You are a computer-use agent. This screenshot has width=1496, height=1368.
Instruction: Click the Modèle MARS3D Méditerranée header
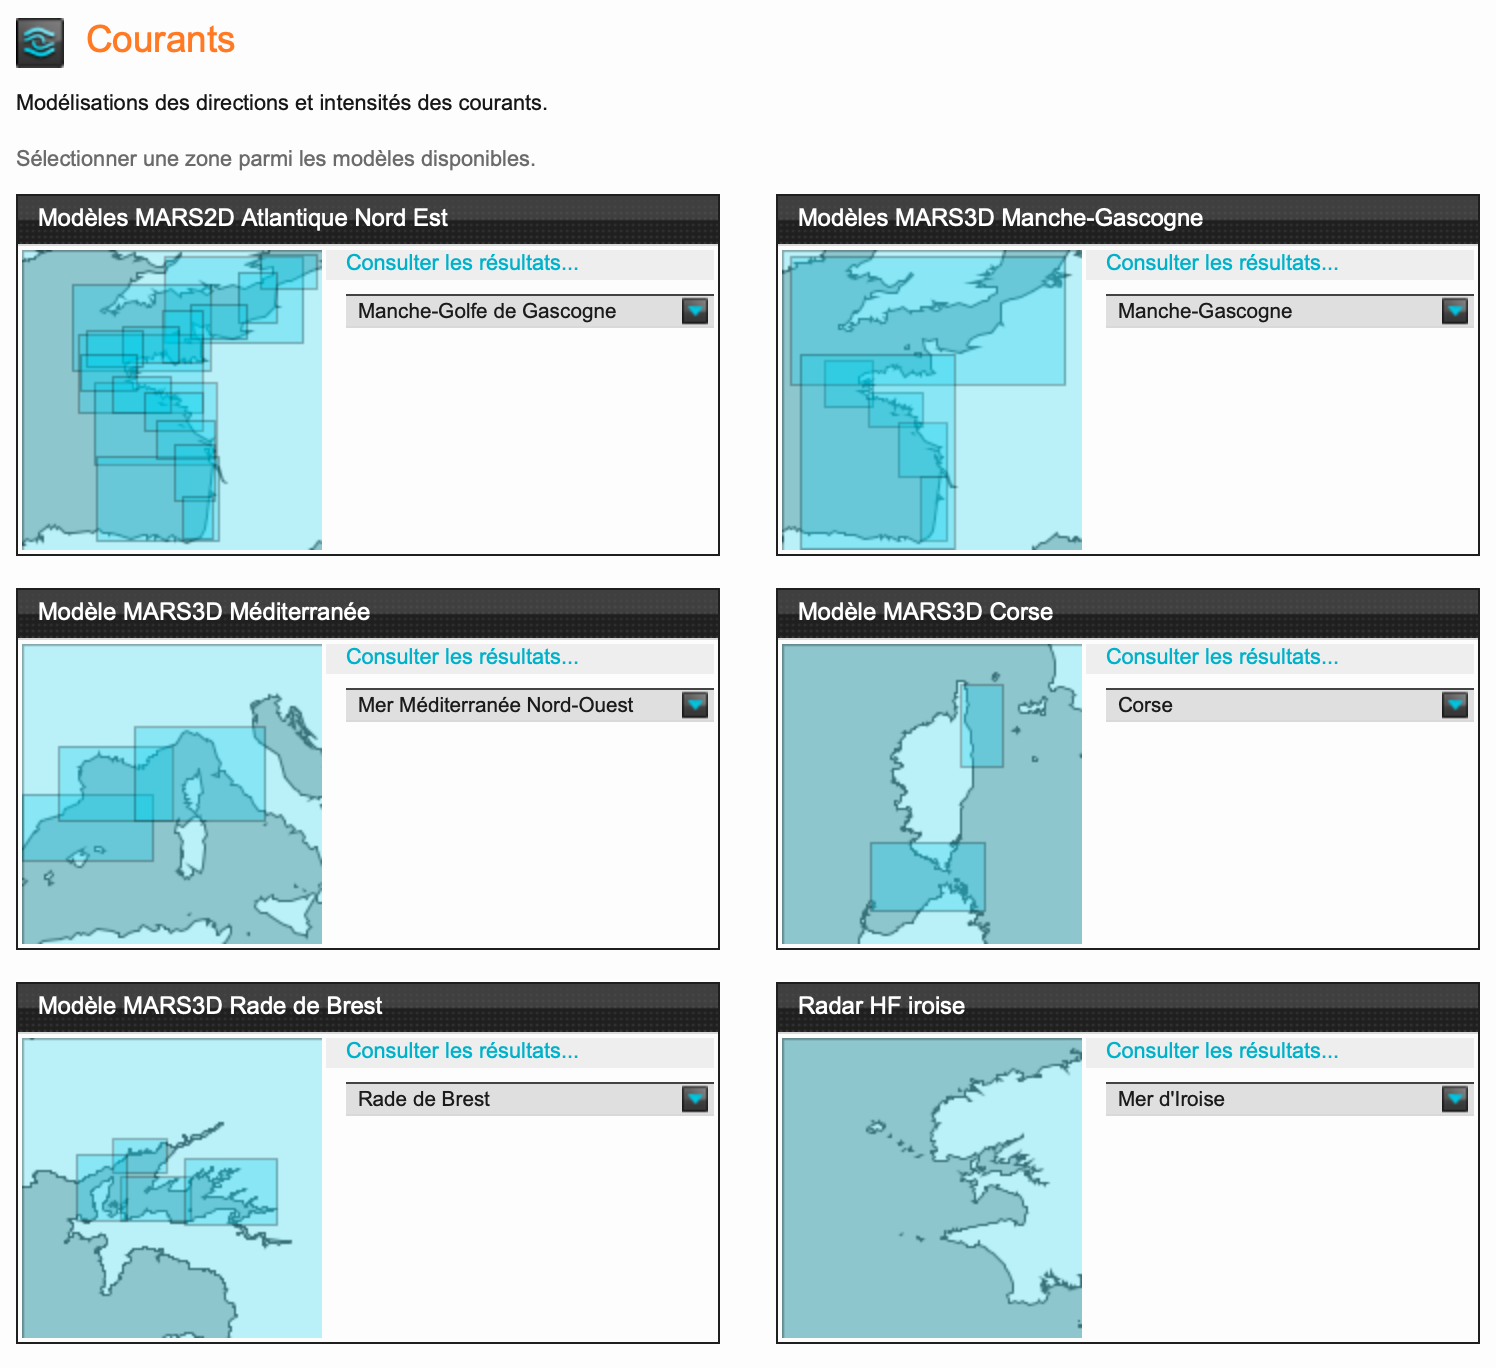(368, 613)
